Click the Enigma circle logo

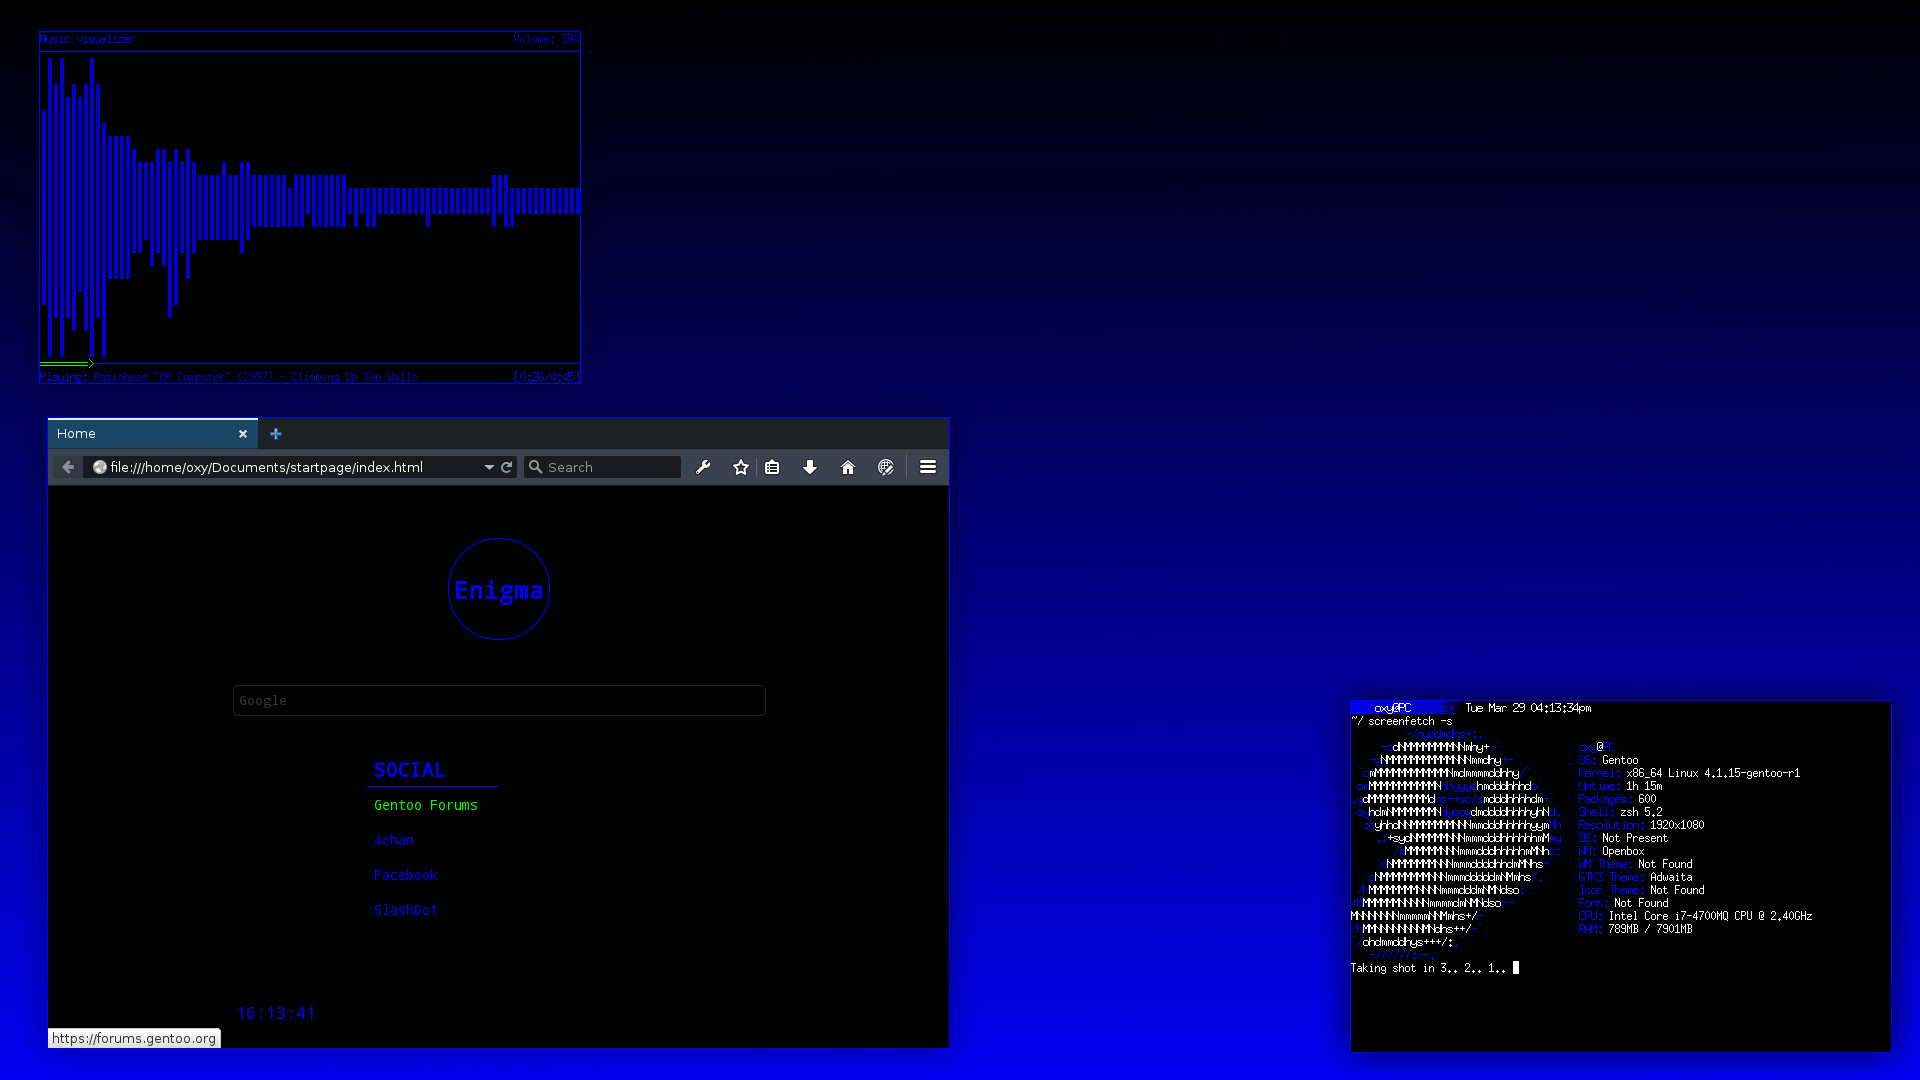tap(499, 589)
